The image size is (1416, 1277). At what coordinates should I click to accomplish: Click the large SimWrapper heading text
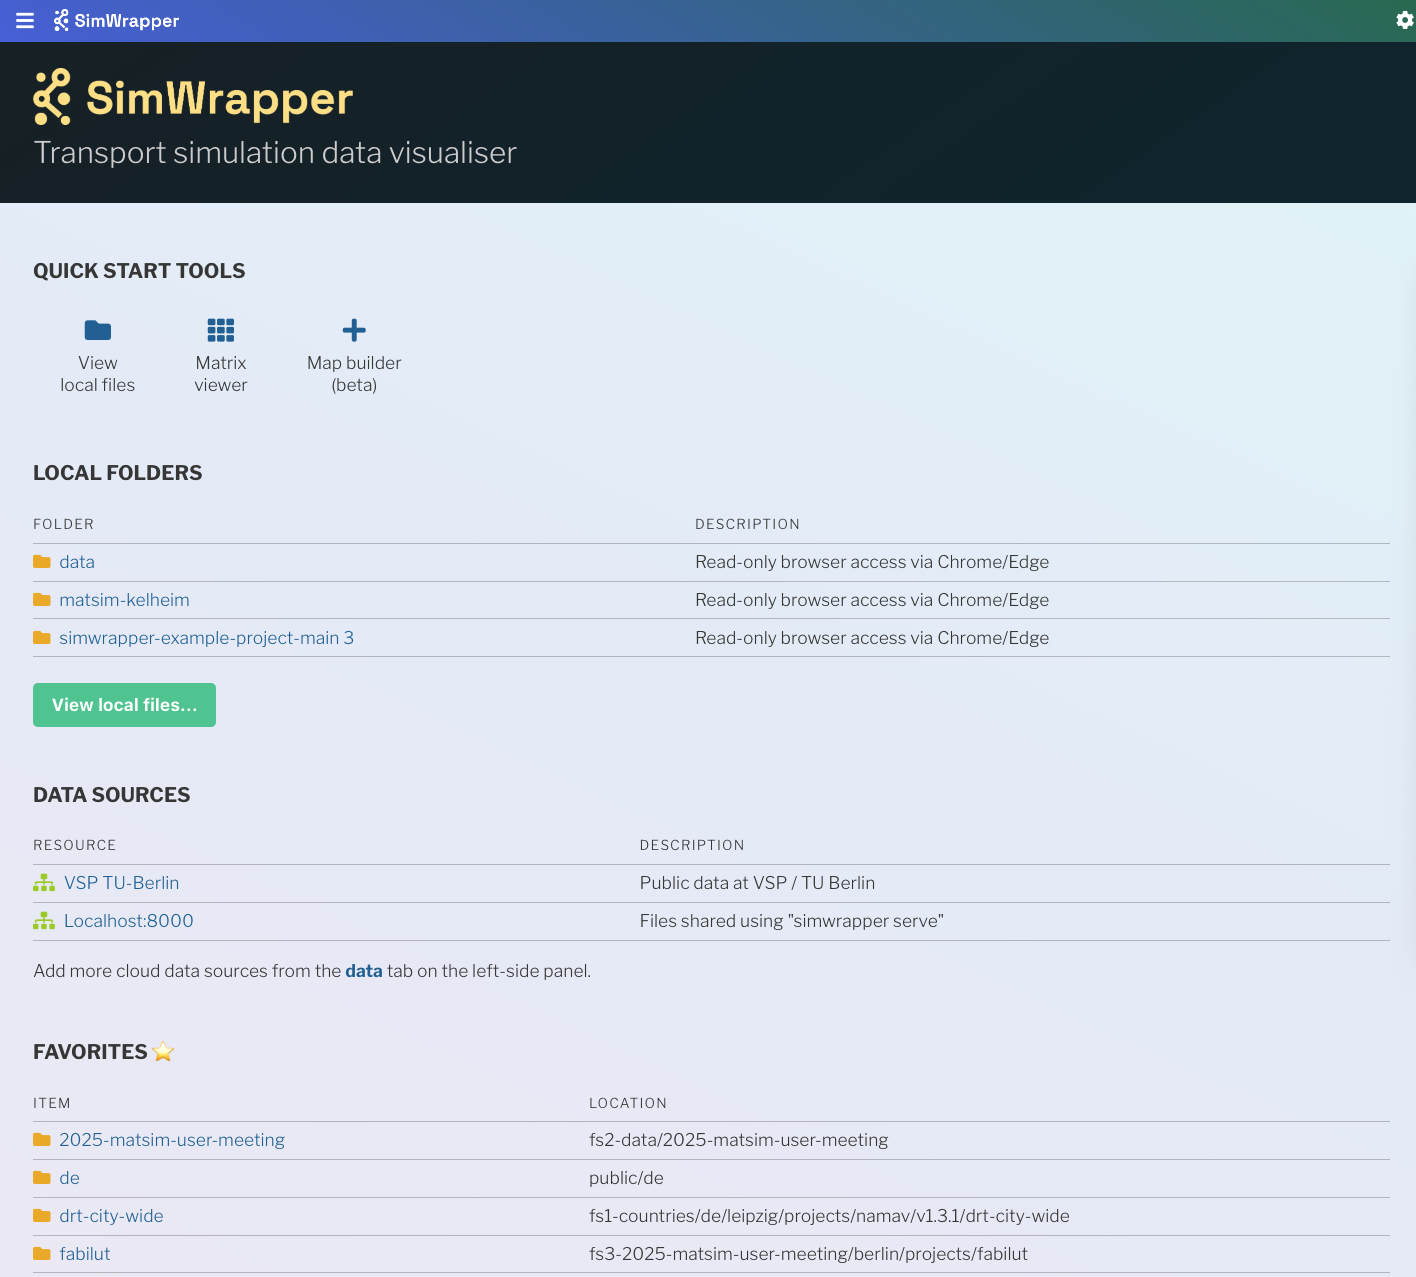click(219, 98)
